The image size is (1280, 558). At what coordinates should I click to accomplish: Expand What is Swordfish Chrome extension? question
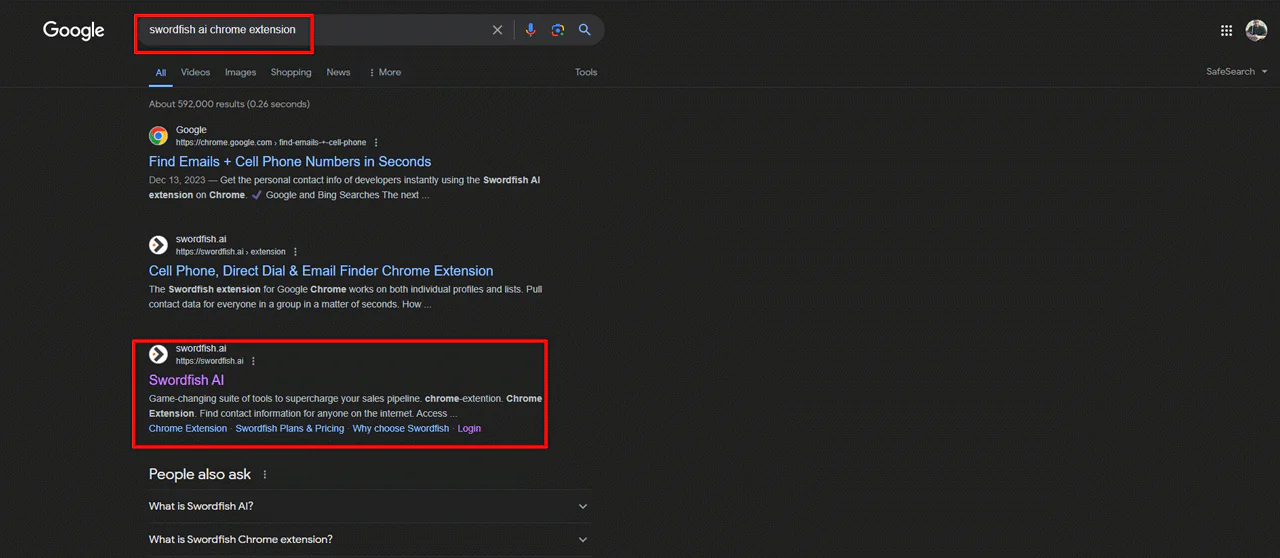click(x=370, y=540)
